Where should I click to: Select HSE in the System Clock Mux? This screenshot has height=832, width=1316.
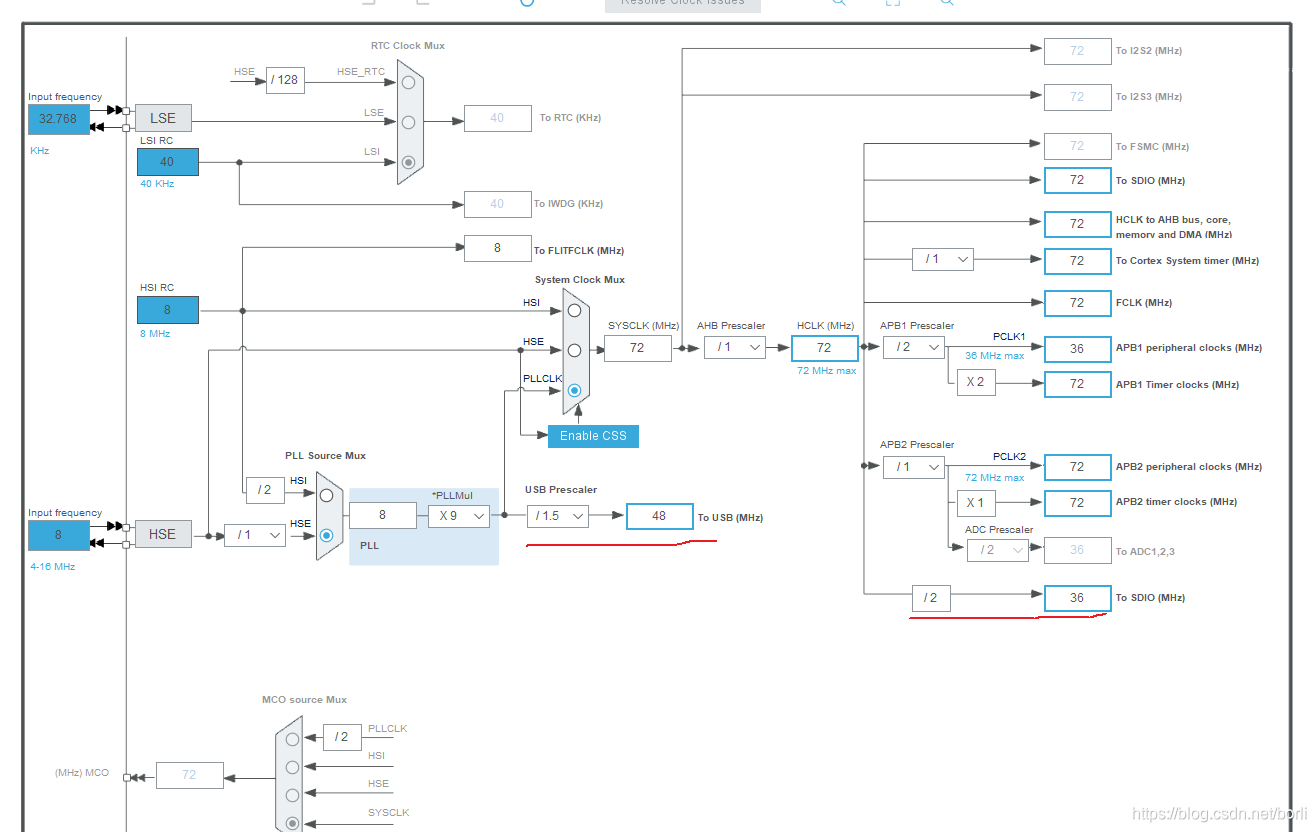click(574, 350)
